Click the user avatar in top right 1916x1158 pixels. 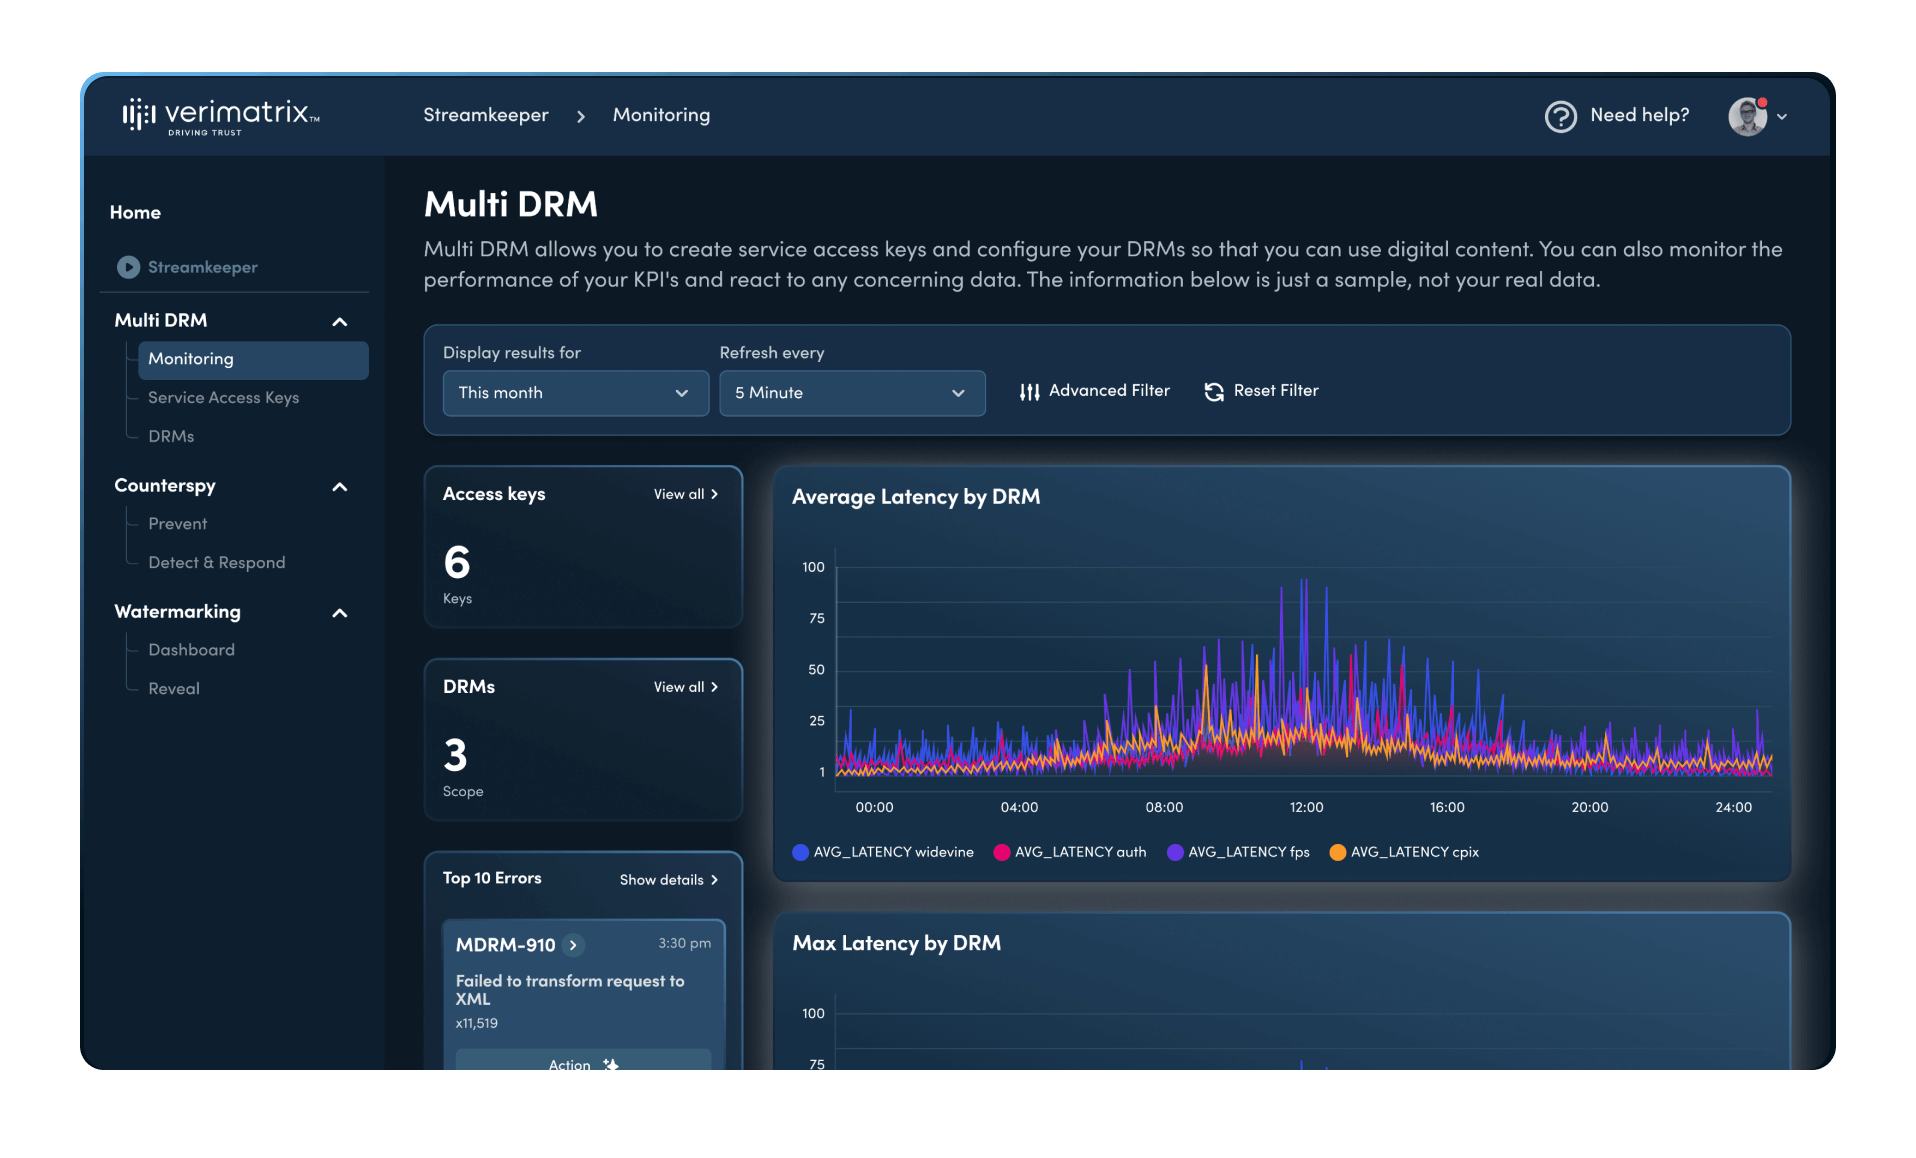[1746, 116]
